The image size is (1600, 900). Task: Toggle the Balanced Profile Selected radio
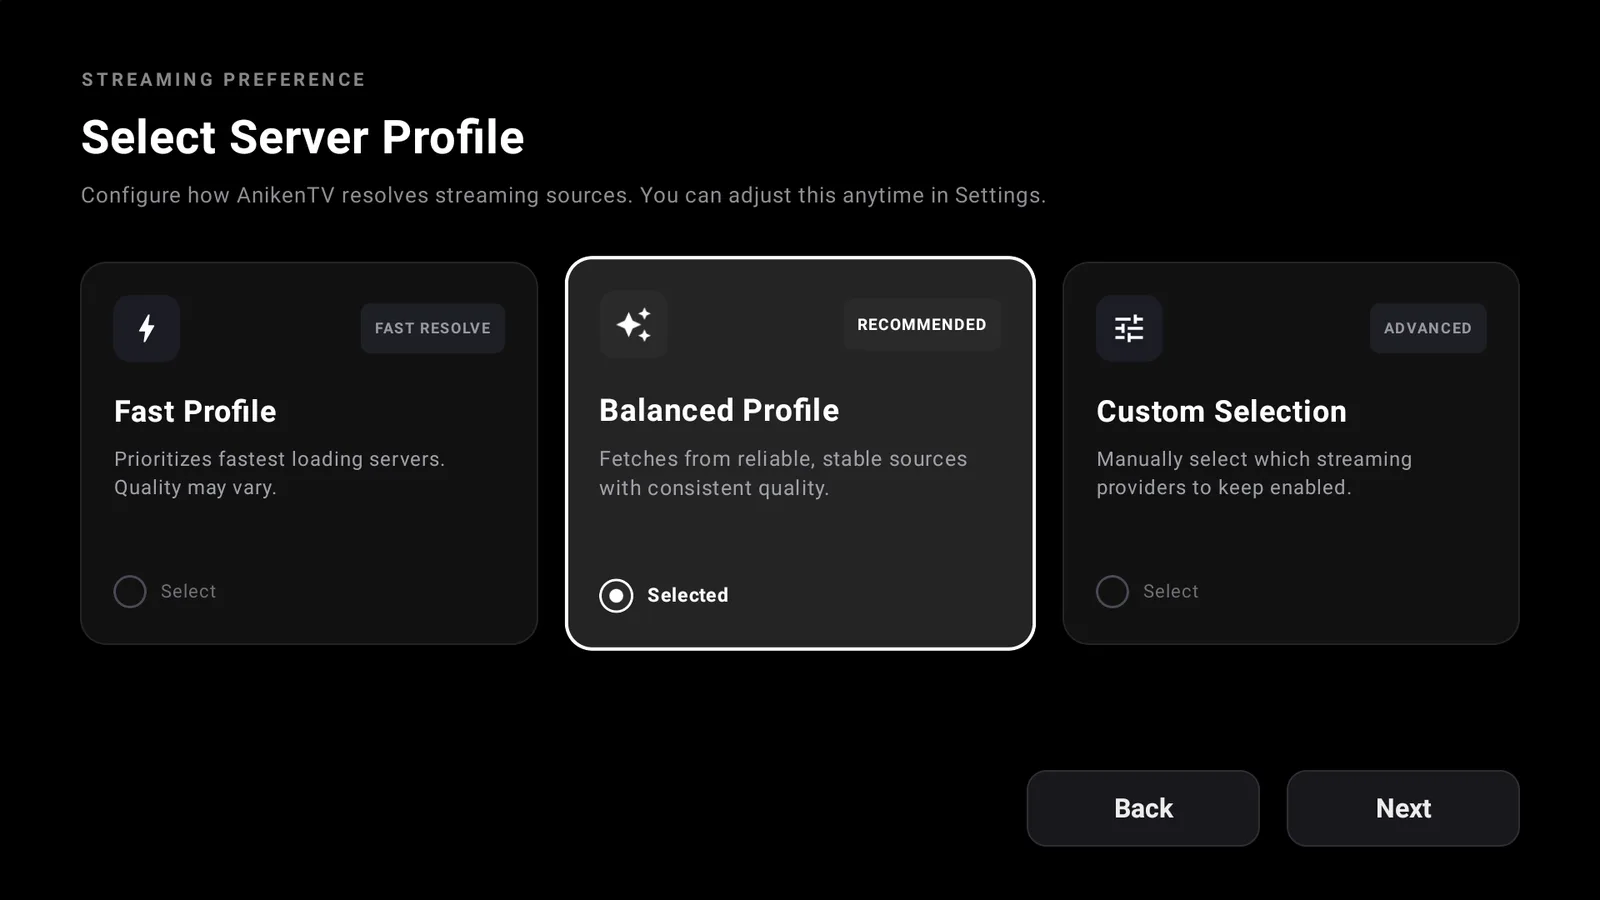[x=616, y=596]
